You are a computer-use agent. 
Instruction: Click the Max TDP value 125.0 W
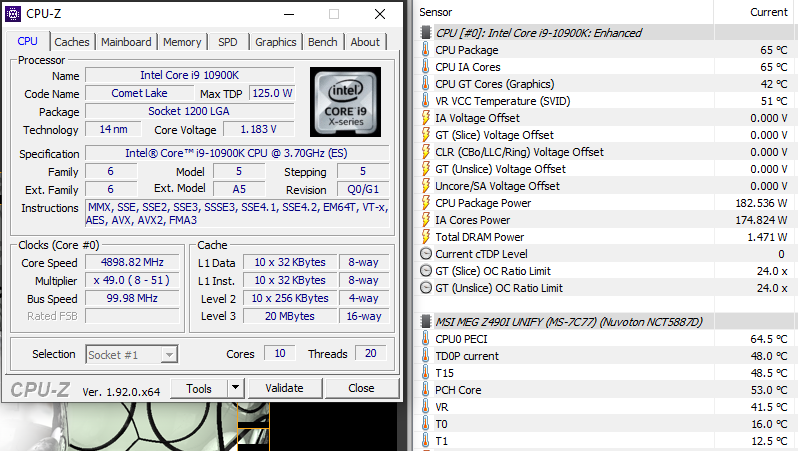272,93
